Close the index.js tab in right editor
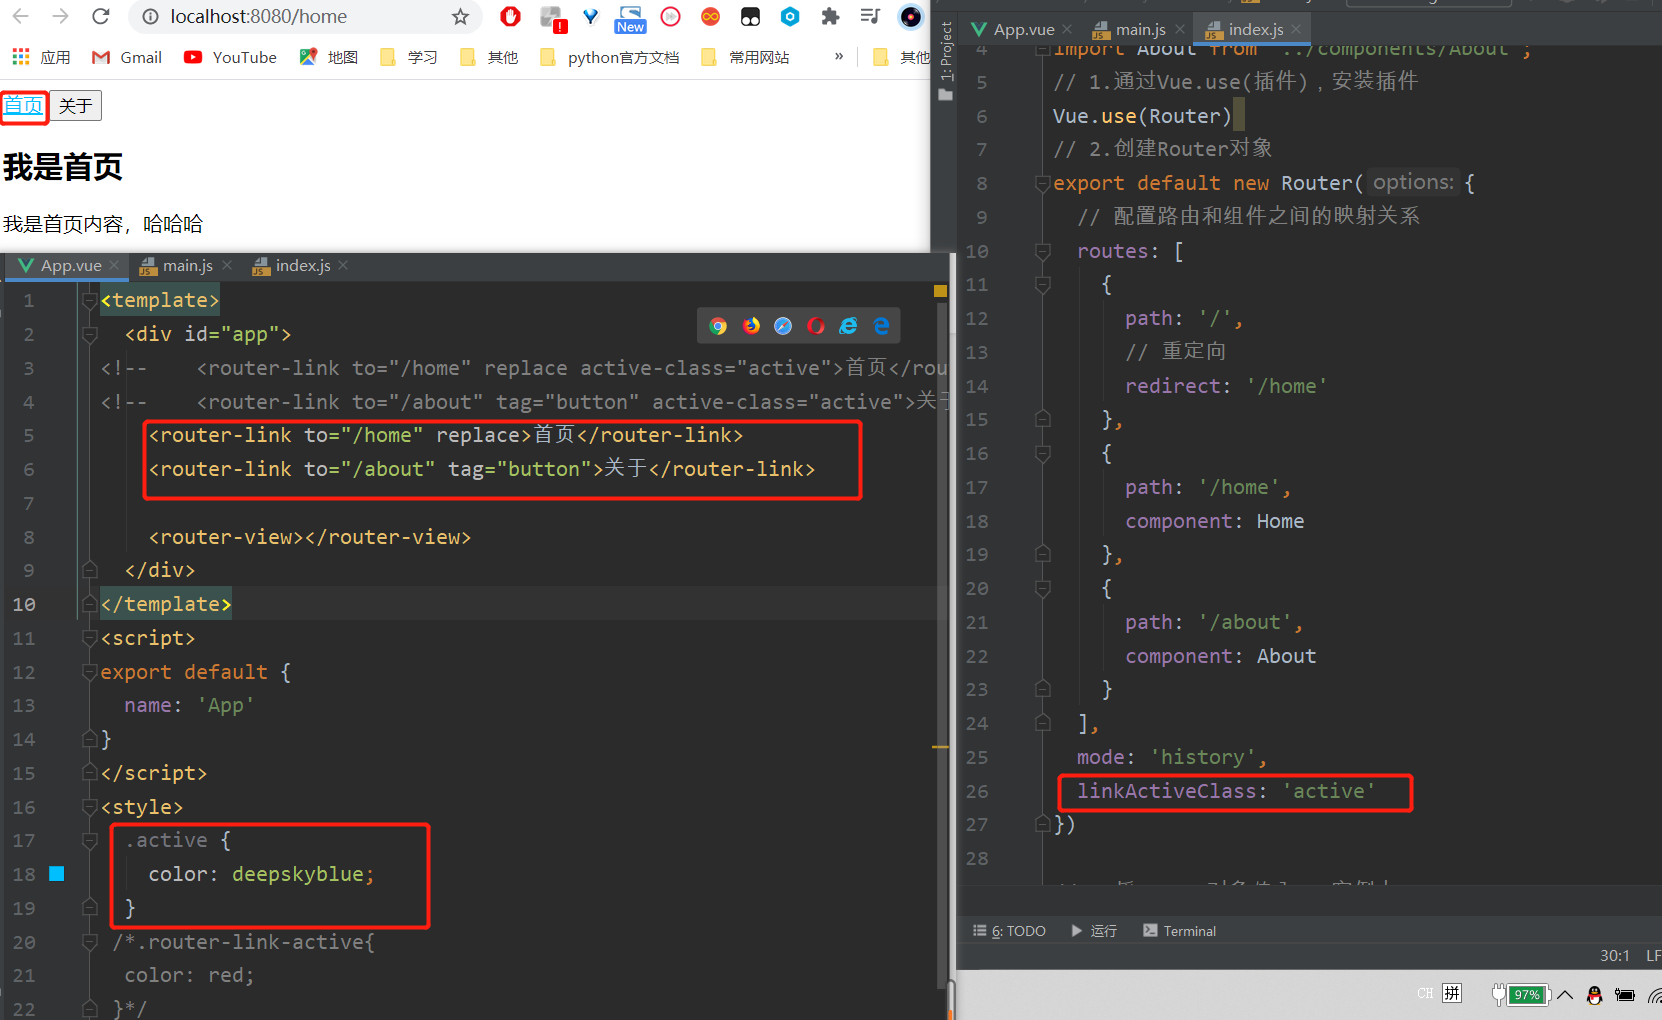The height and width of the screenshot is (1020, 1662). tap(1296, 29)
